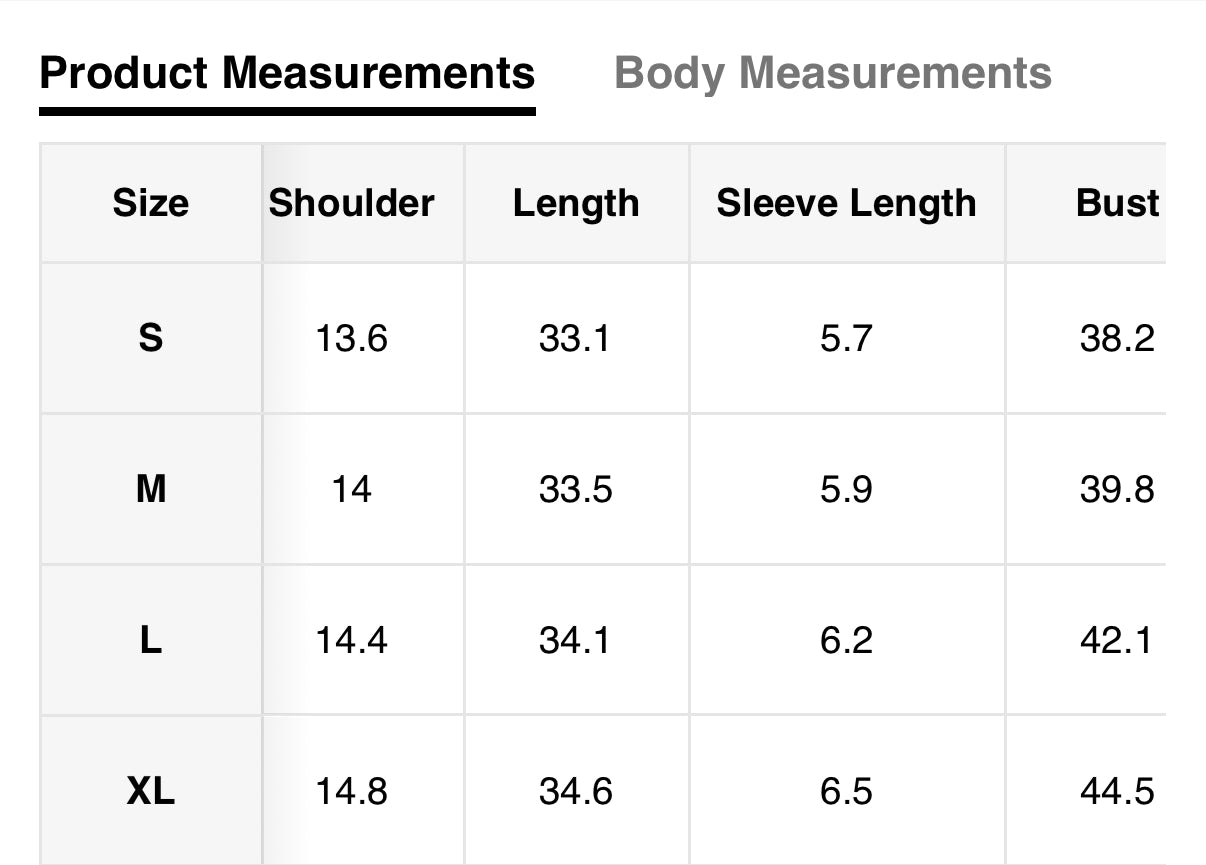The width and height of the screenshot is (1206, 865).
Task: Click the Length column header
Action: pyautogui.click(x=576, y=203)
